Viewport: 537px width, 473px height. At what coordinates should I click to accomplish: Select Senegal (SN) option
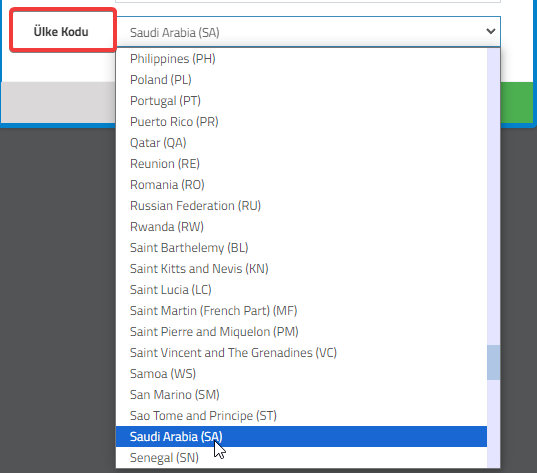coord(301,458)
